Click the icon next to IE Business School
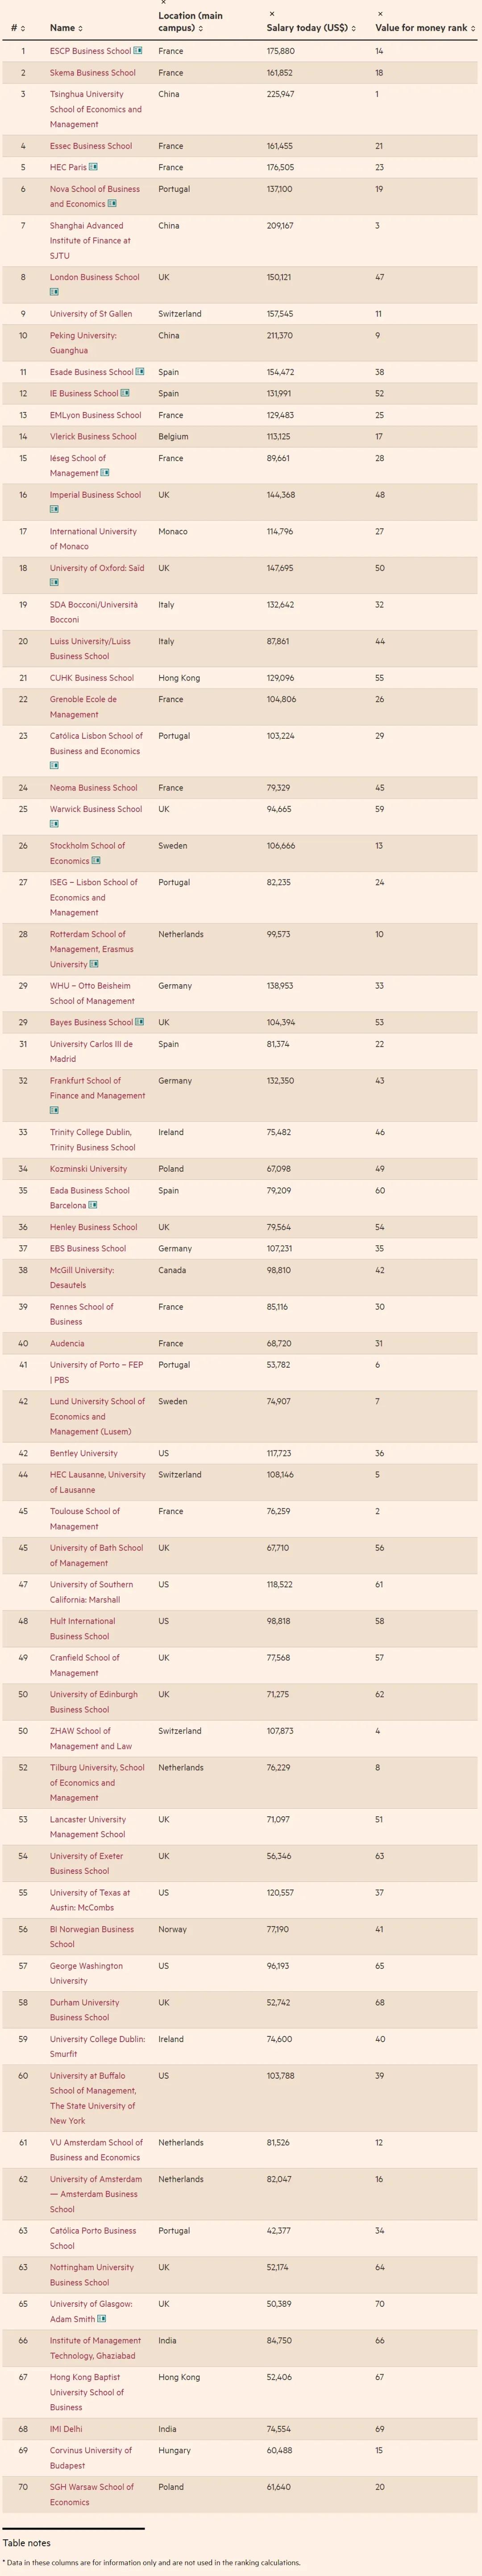 coord(125,393)
